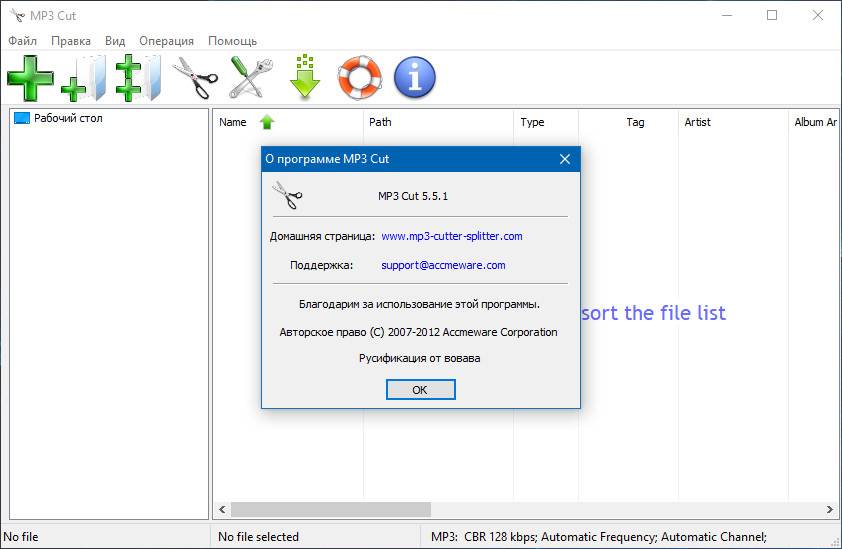Click the add folder icon with single plus
Image resolution: width=842 pixels, height=549 pixels.
[84, 78]
